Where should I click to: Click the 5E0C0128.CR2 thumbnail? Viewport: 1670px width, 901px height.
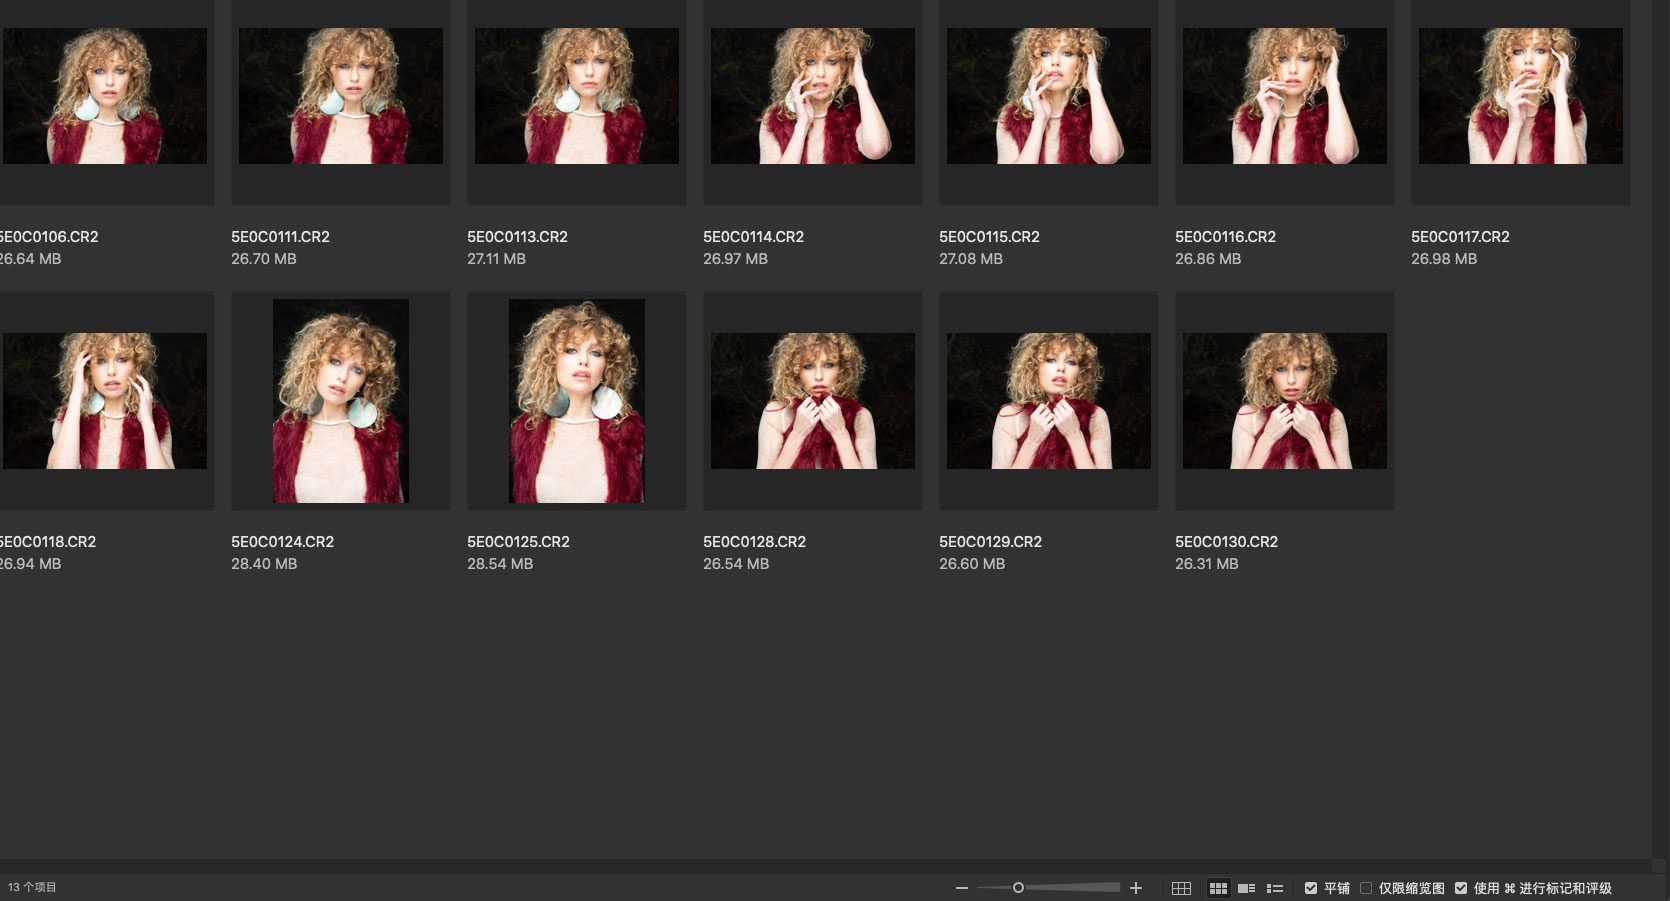click(812, 401)
